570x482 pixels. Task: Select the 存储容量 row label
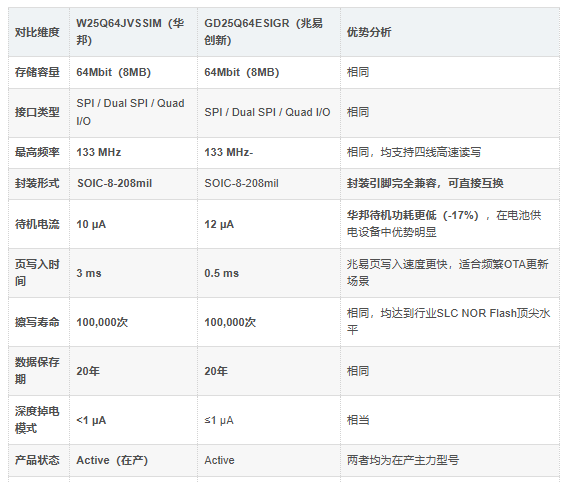point(37,72)
